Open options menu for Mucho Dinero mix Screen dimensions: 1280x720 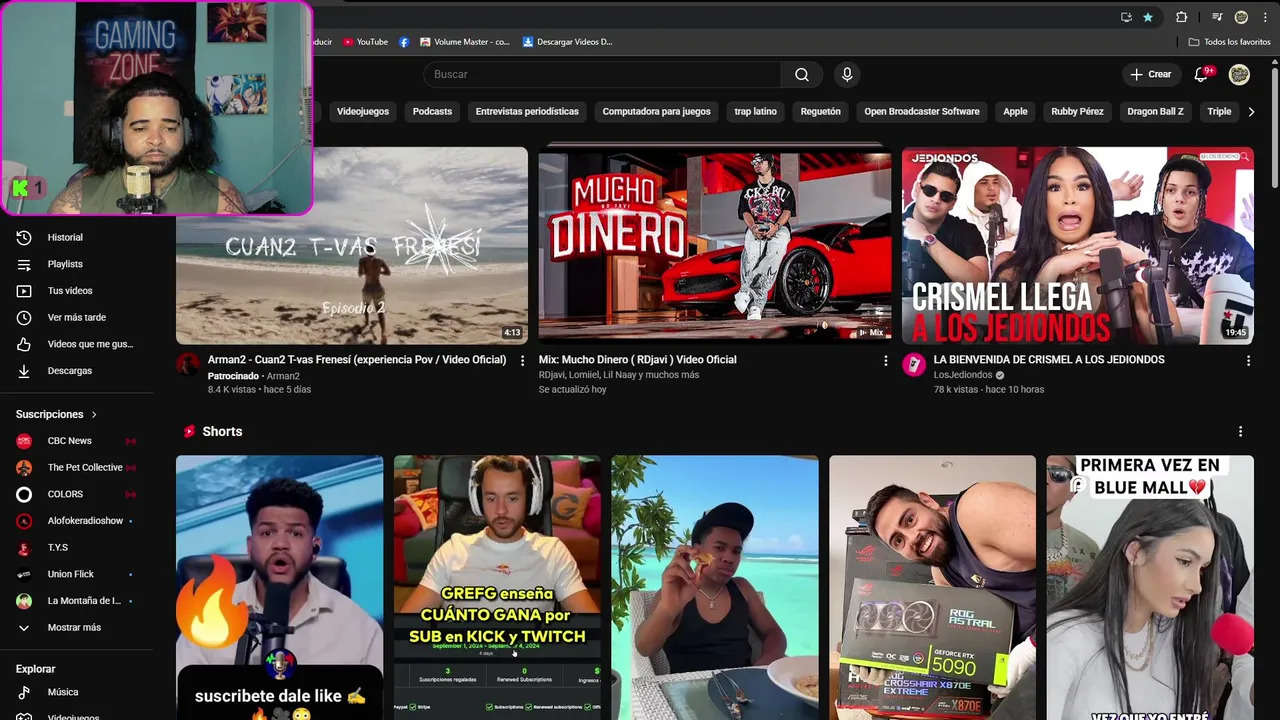pyautogui.click(x=885, y=361)
